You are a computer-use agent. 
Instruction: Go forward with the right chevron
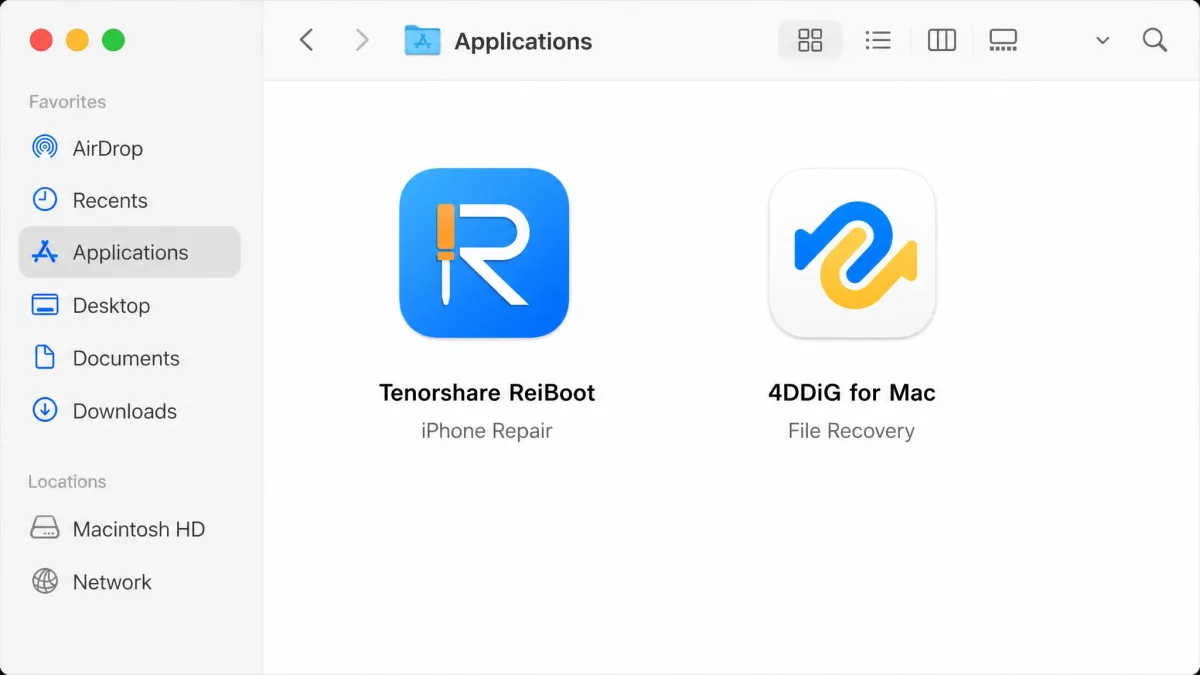coord(362,40)
